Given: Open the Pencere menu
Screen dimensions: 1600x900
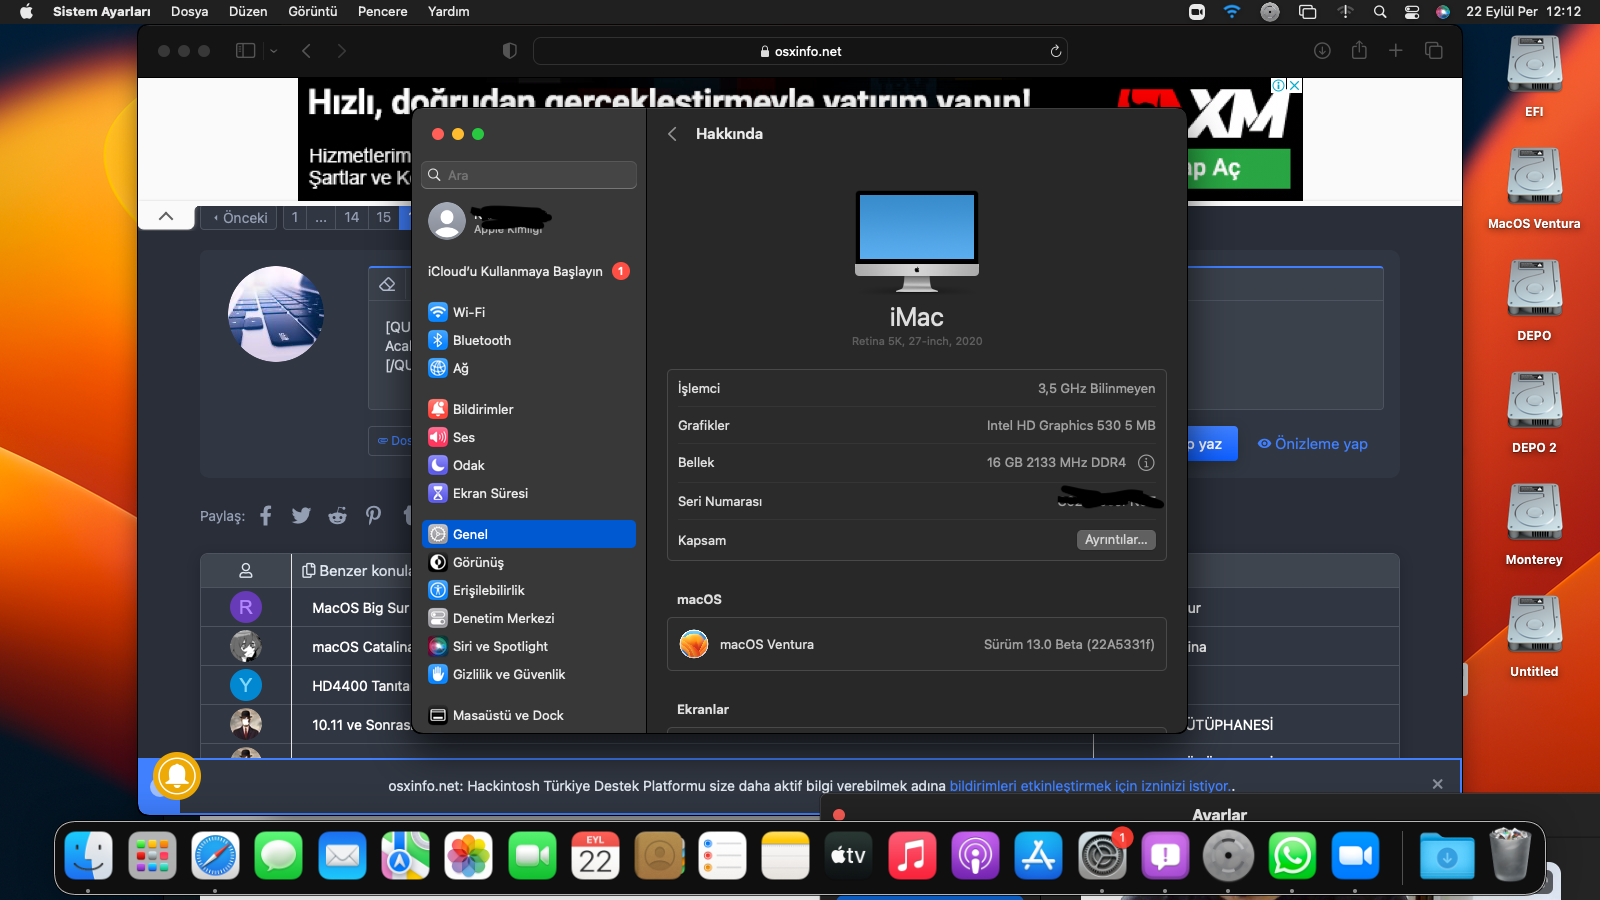Looking at the screenshot, I should pos(382,12).
